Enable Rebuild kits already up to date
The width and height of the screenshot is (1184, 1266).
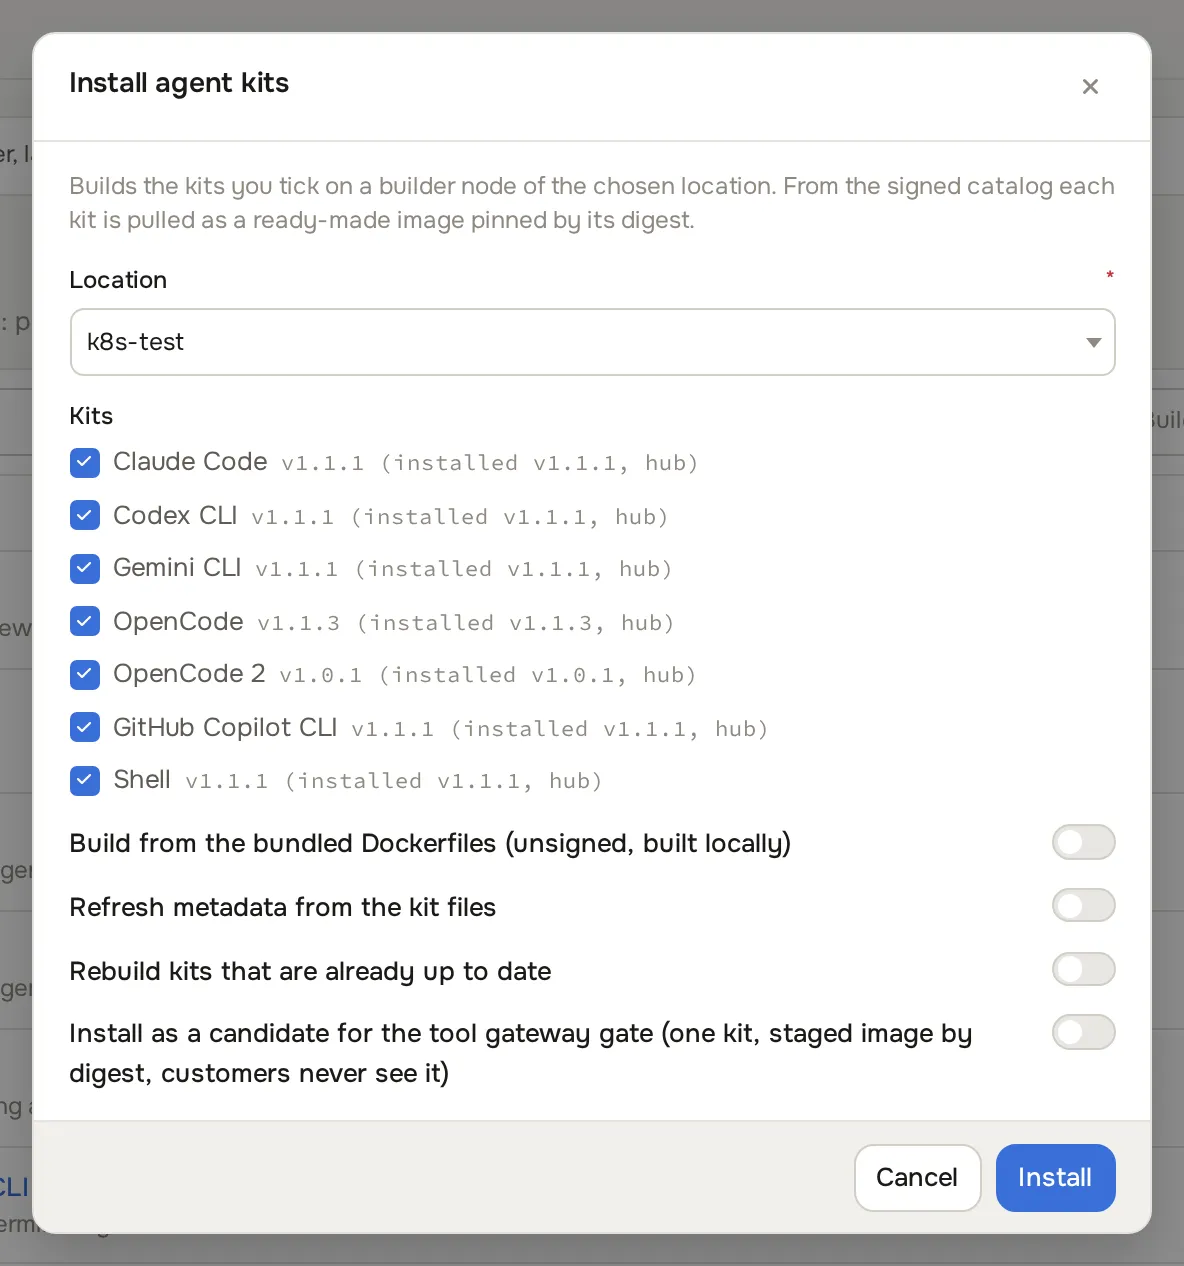click(1083, 969)
